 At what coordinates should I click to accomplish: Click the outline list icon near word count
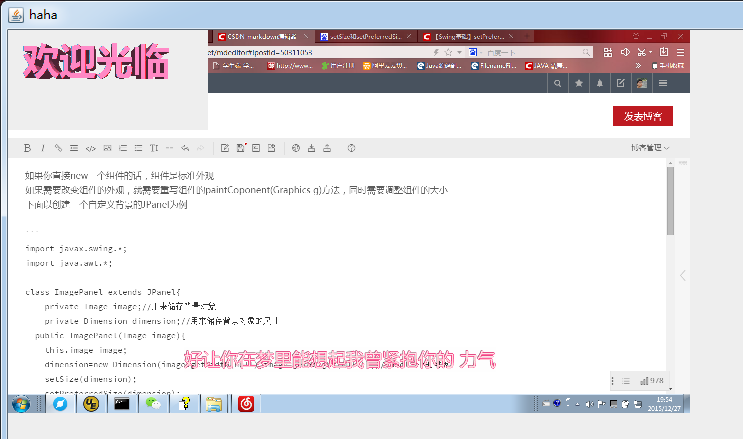pyautogui.click(x=626, y=381)
